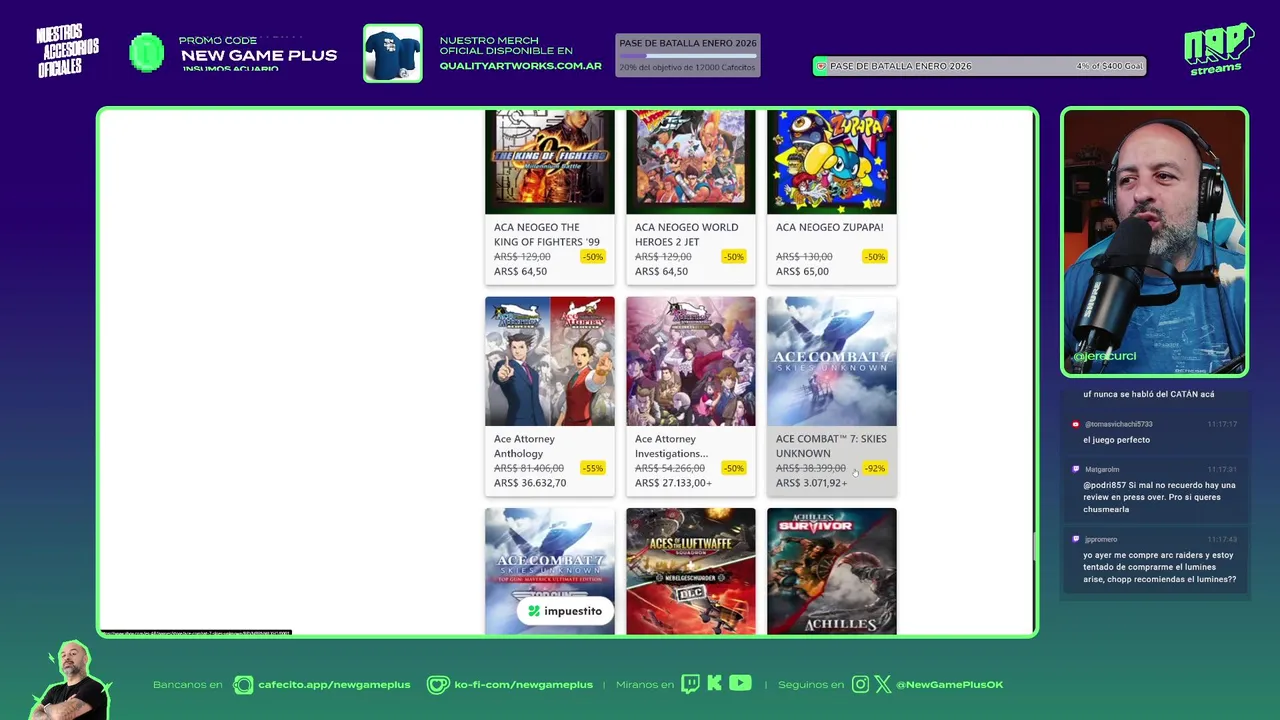
Task: Open ko-fi.com/newgameplus link
Action: point(523,685)
